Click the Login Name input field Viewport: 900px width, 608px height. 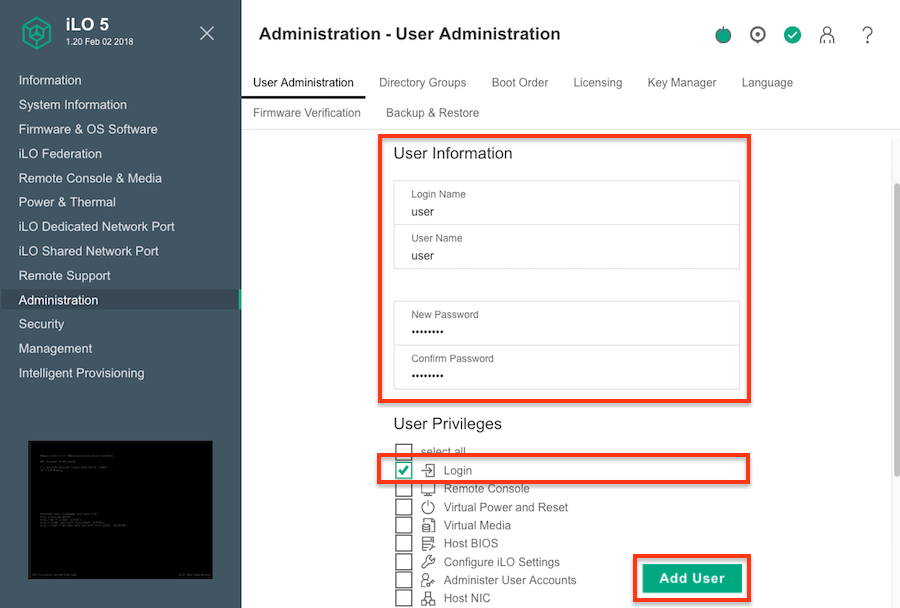[567, 203]
